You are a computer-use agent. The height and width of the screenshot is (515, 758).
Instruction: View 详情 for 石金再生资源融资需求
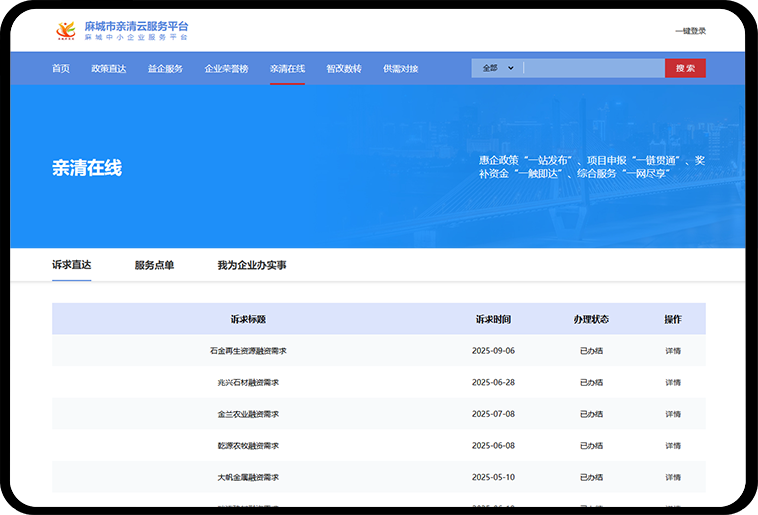coord(673,351)
